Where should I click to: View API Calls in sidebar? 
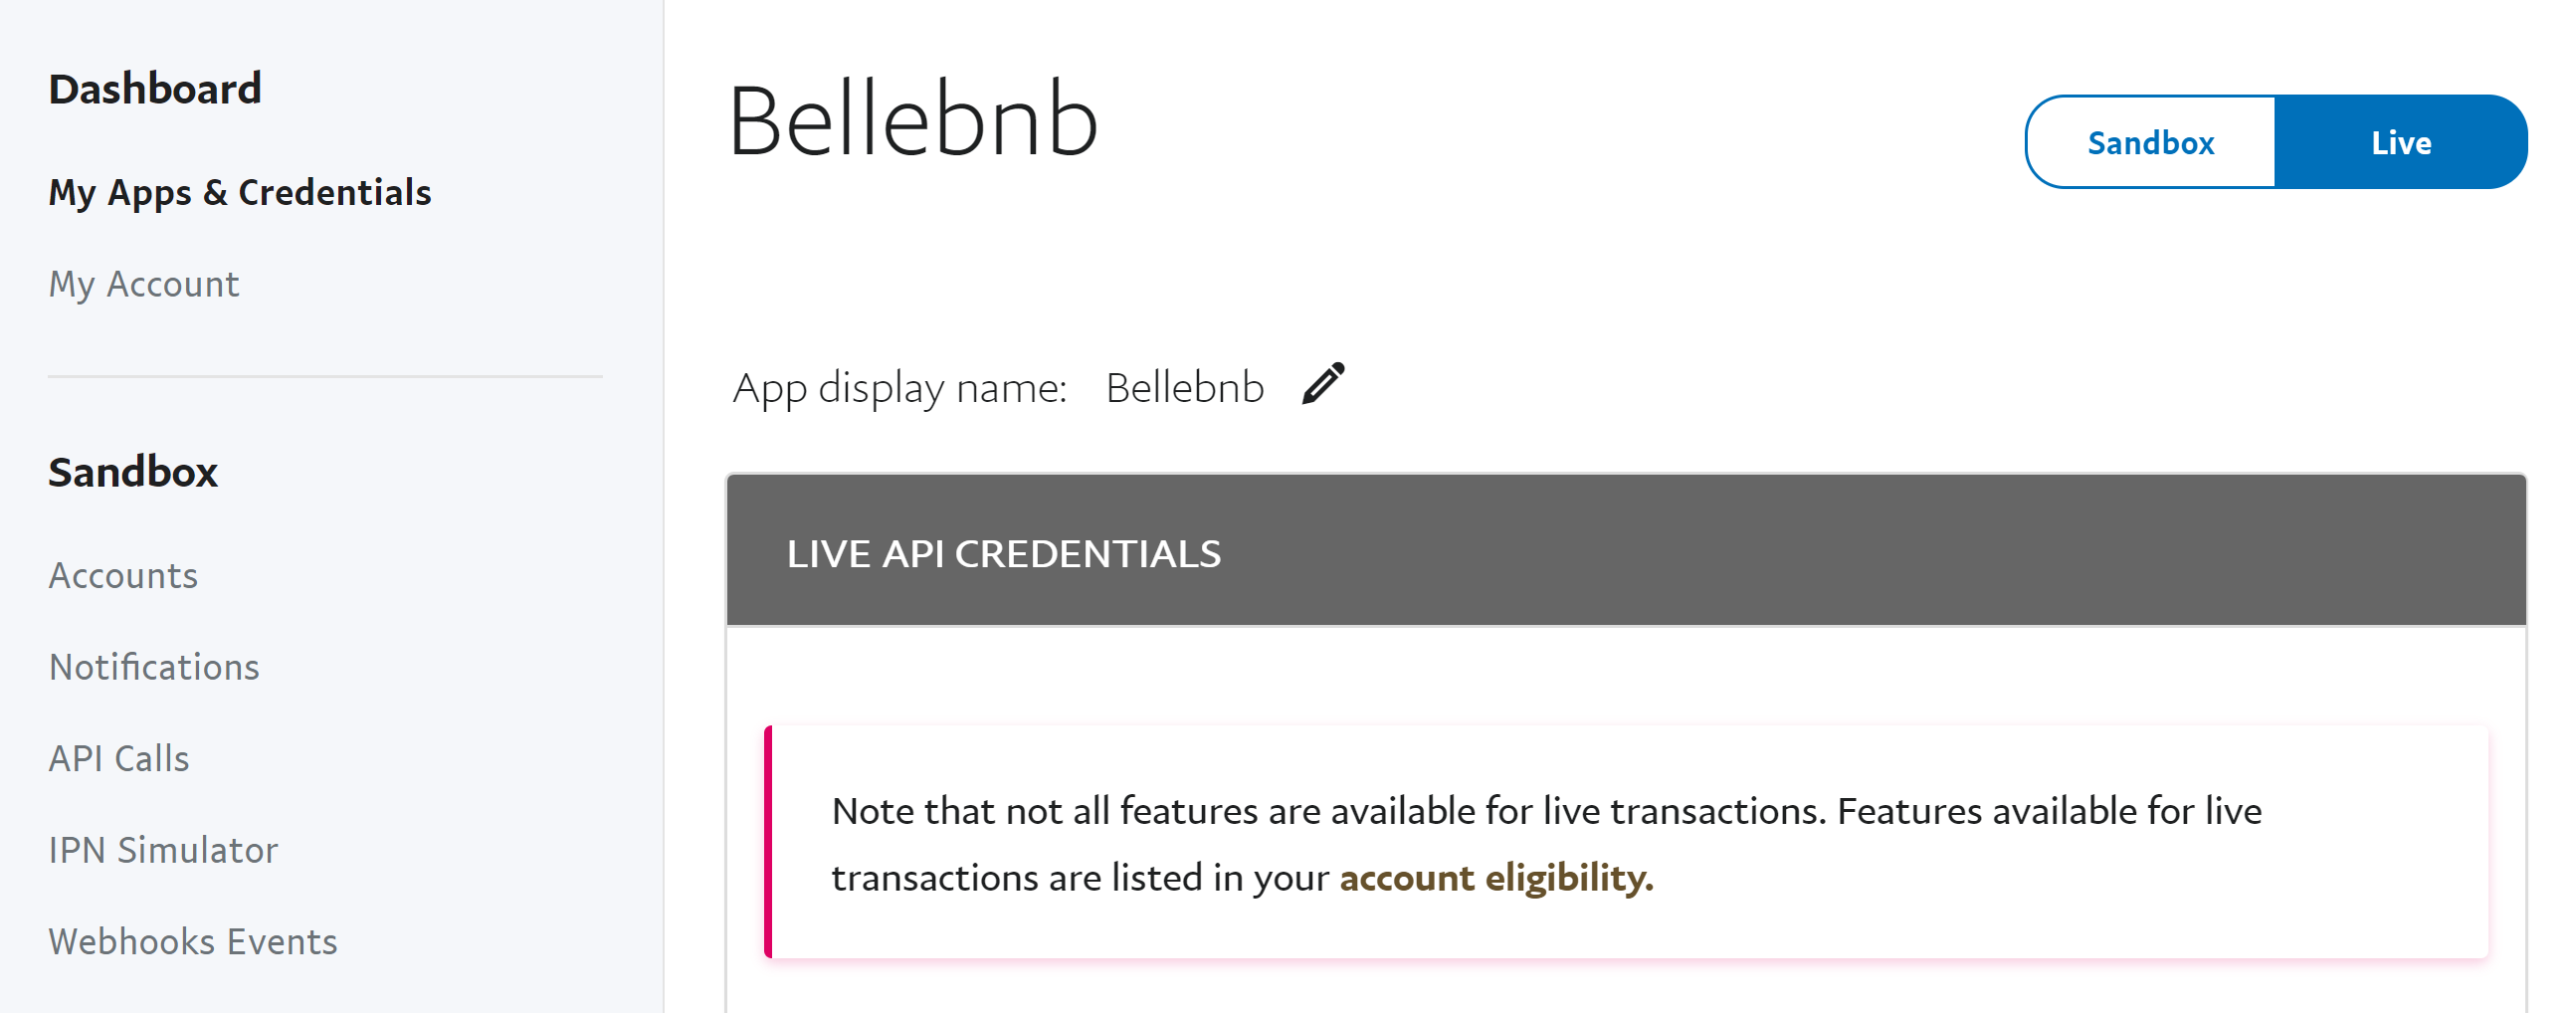(x=119, y=759)
